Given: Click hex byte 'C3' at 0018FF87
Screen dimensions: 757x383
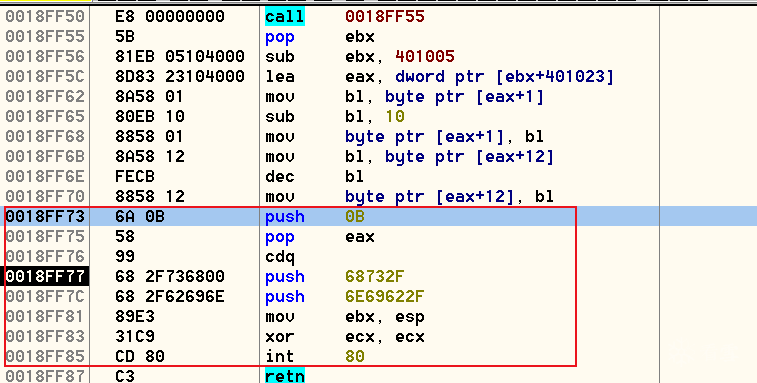Looking at the screenshot, I should point(125,376).
